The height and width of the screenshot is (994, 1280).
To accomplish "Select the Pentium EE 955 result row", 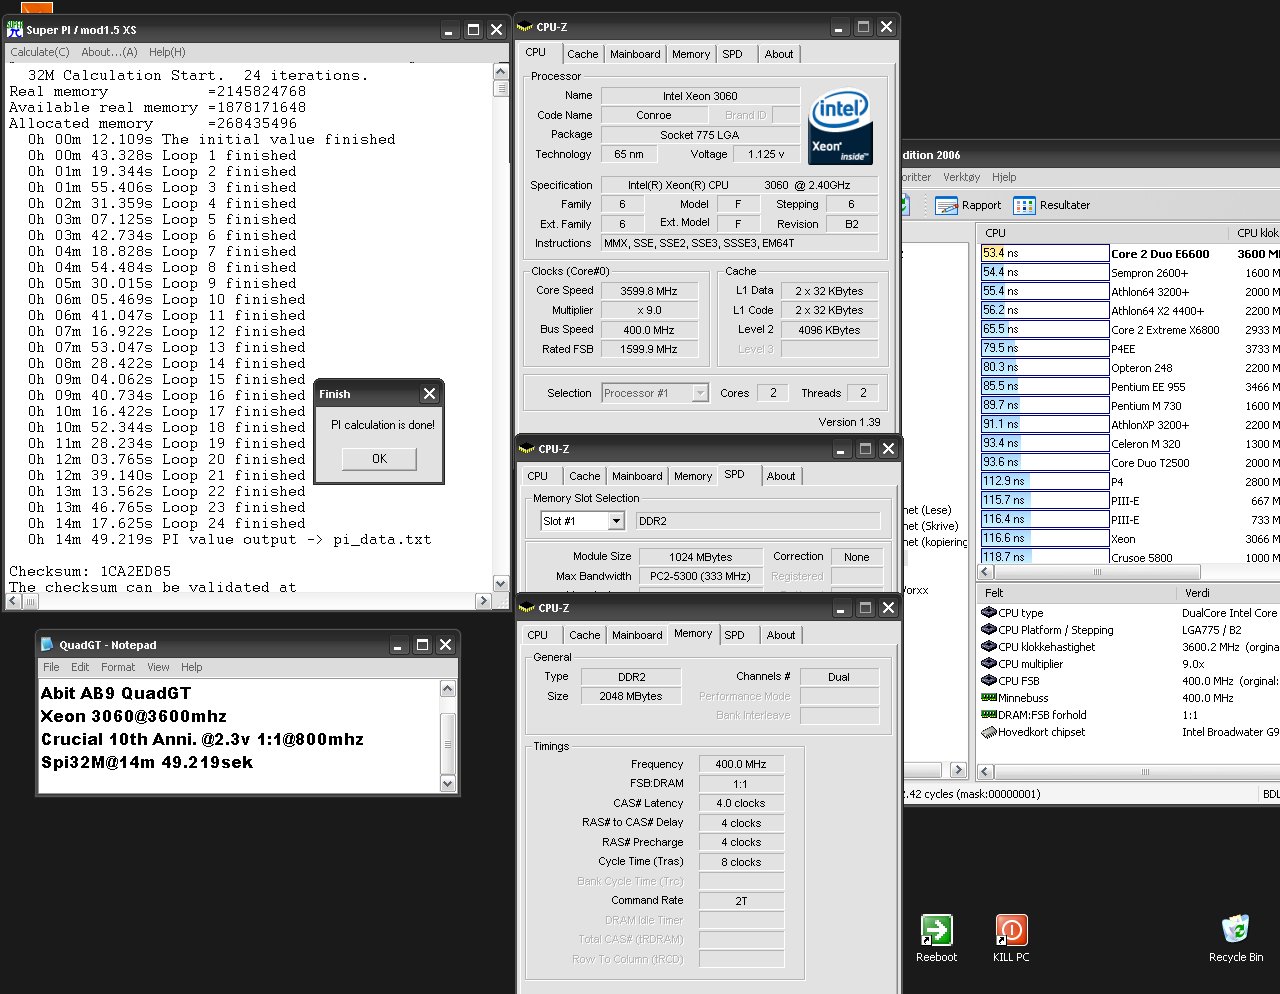I will pos(1130,387).
